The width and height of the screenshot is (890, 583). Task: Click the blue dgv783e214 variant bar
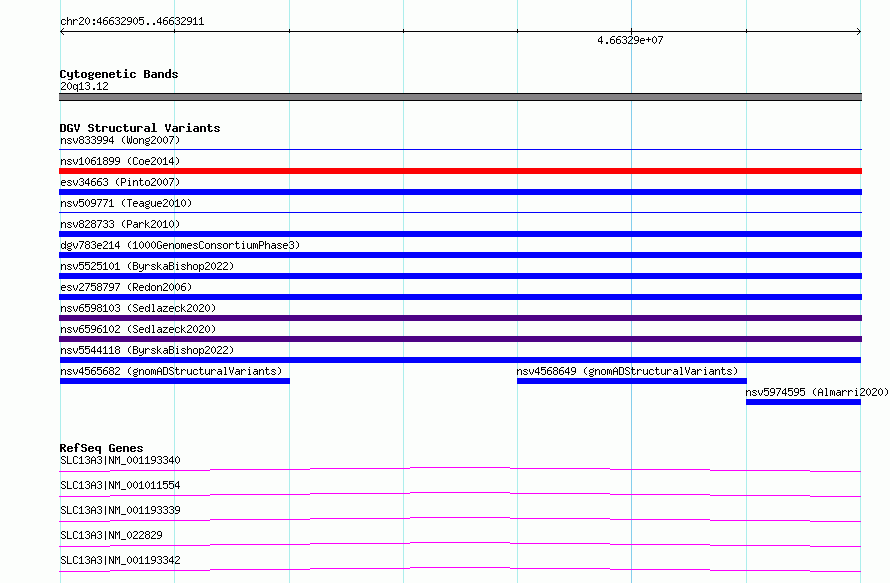[460, 255]
